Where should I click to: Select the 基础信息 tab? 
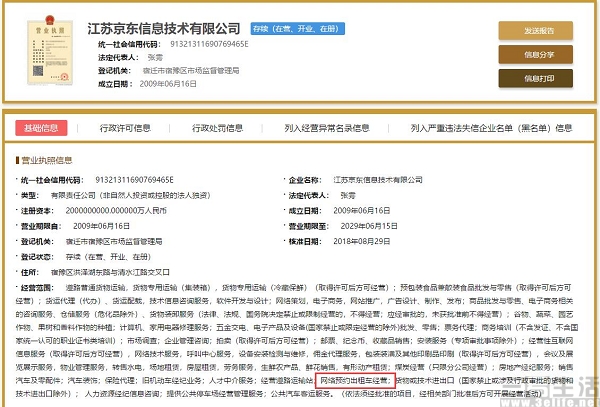[x=41, y=128]
